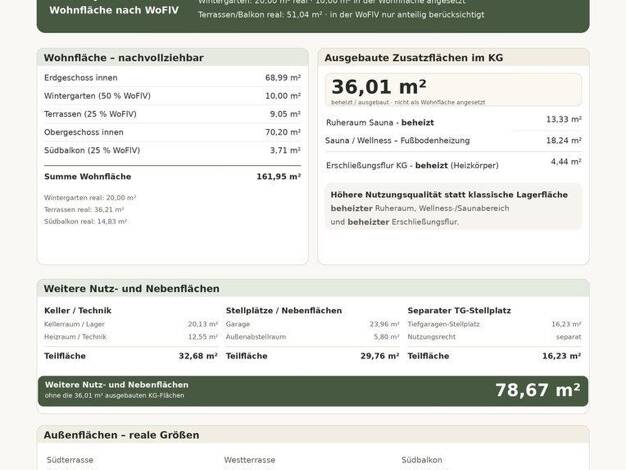This screenshot has height=470, width=626.
Task: Select the 'Wohnfläche – nachvollziehbar' heading
Action: [124, 58]
